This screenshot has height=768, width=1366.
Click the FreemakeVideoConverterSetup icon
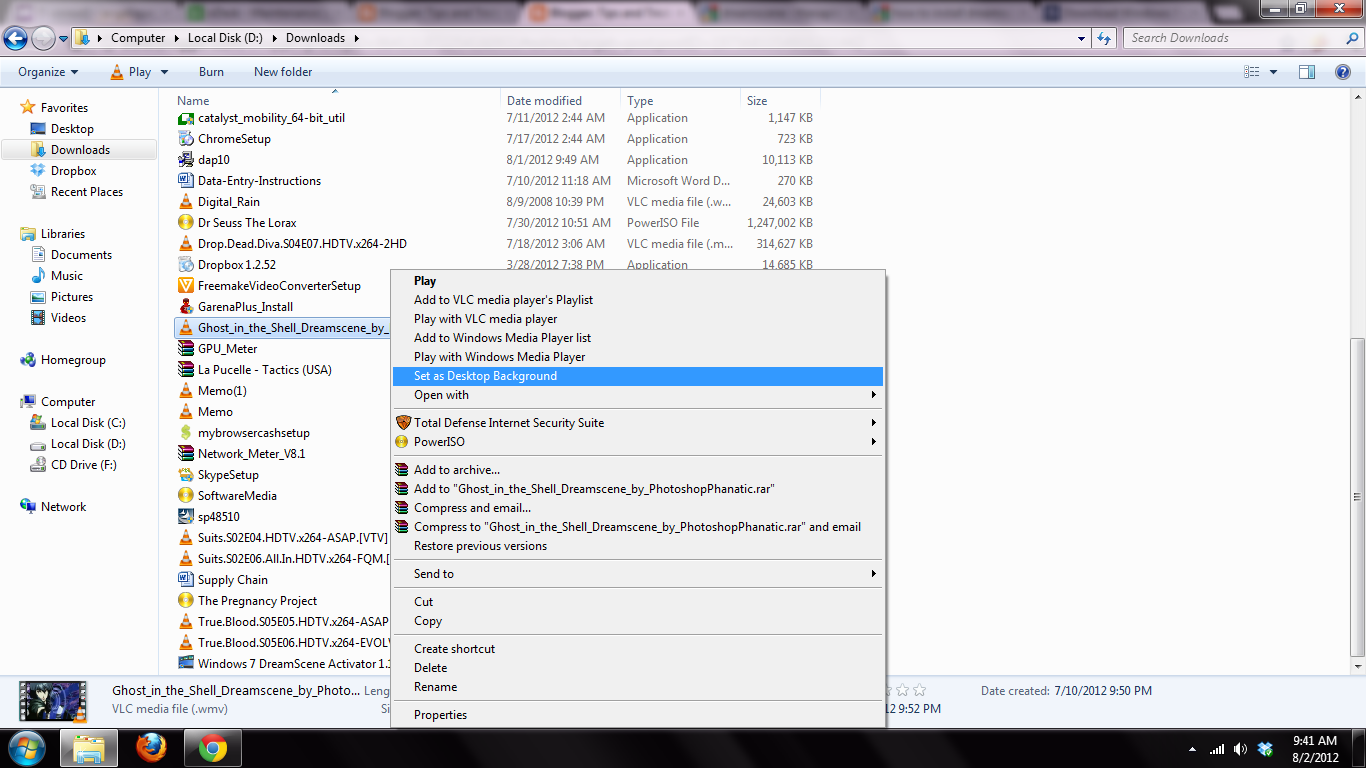(185, 286)
